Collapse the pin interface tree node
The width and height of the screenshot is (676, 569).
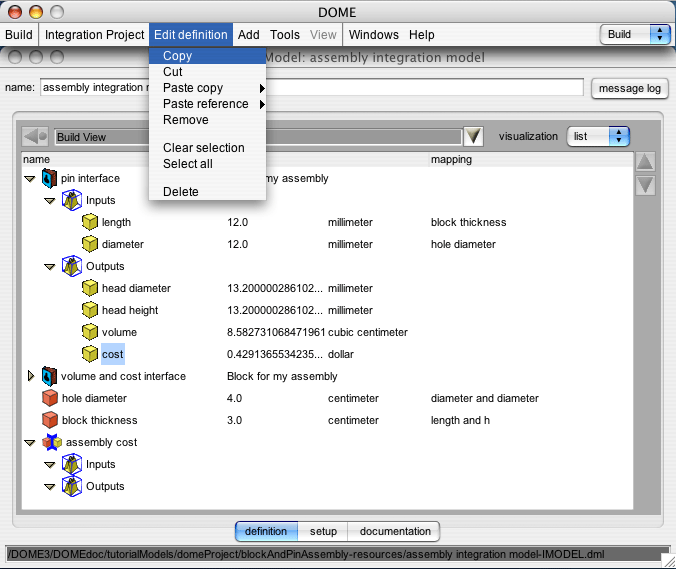pyautogui.click(x=30, y=179)
